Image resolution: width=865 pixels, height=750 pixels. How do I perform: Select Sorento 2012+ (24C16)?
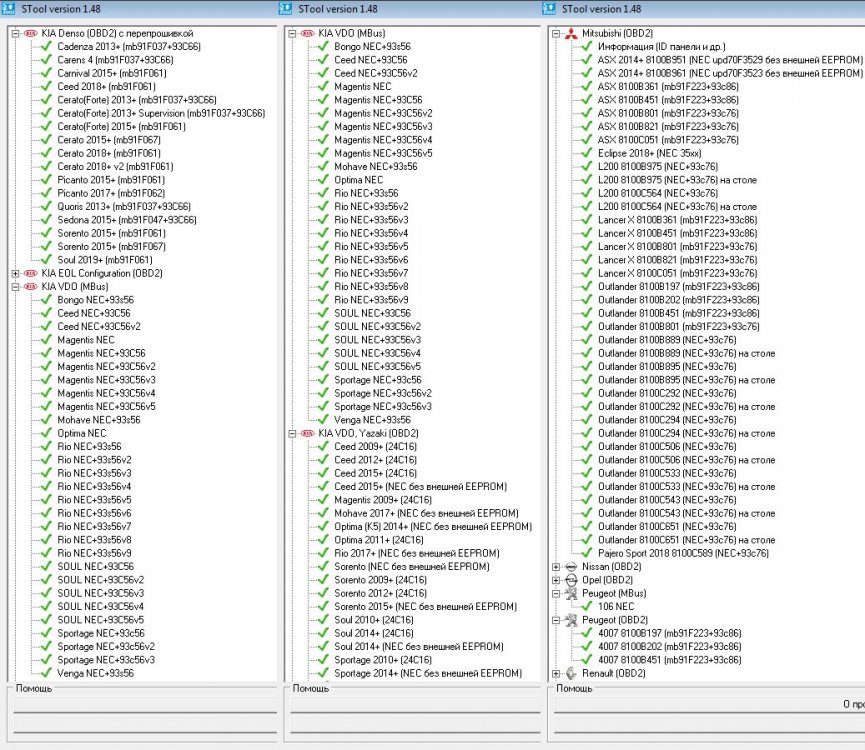[x=381, y=593]
